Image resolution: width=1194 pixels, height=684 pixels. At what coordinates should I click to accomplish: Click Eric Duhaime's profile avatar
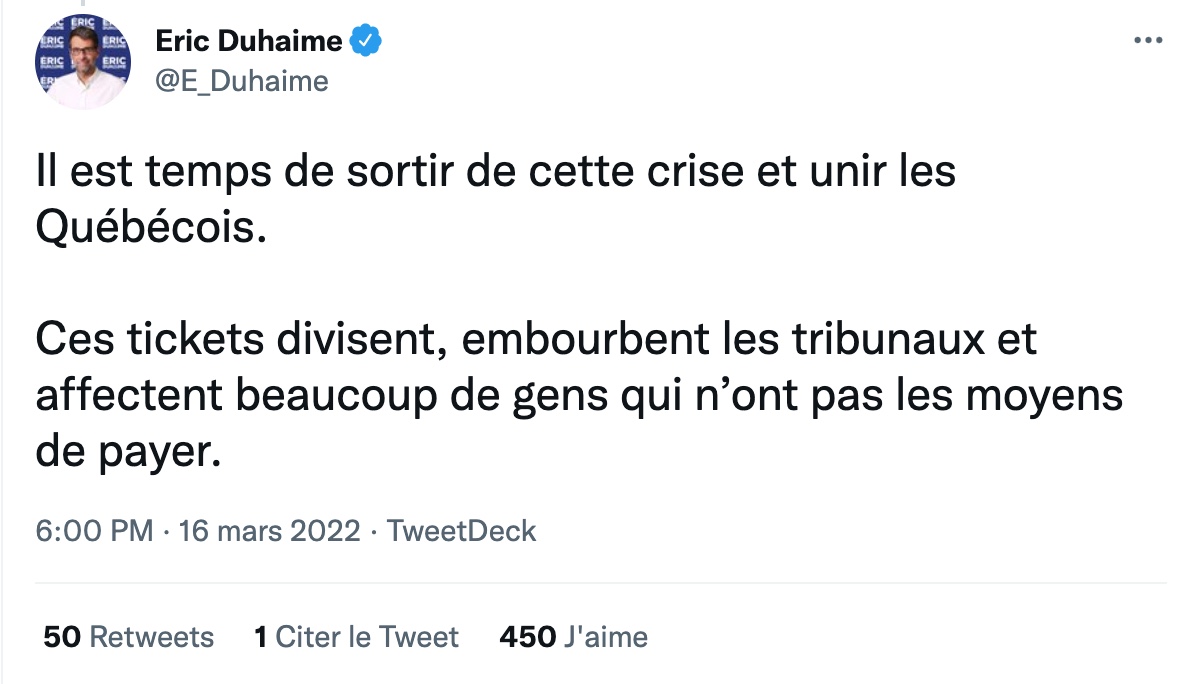83,60
